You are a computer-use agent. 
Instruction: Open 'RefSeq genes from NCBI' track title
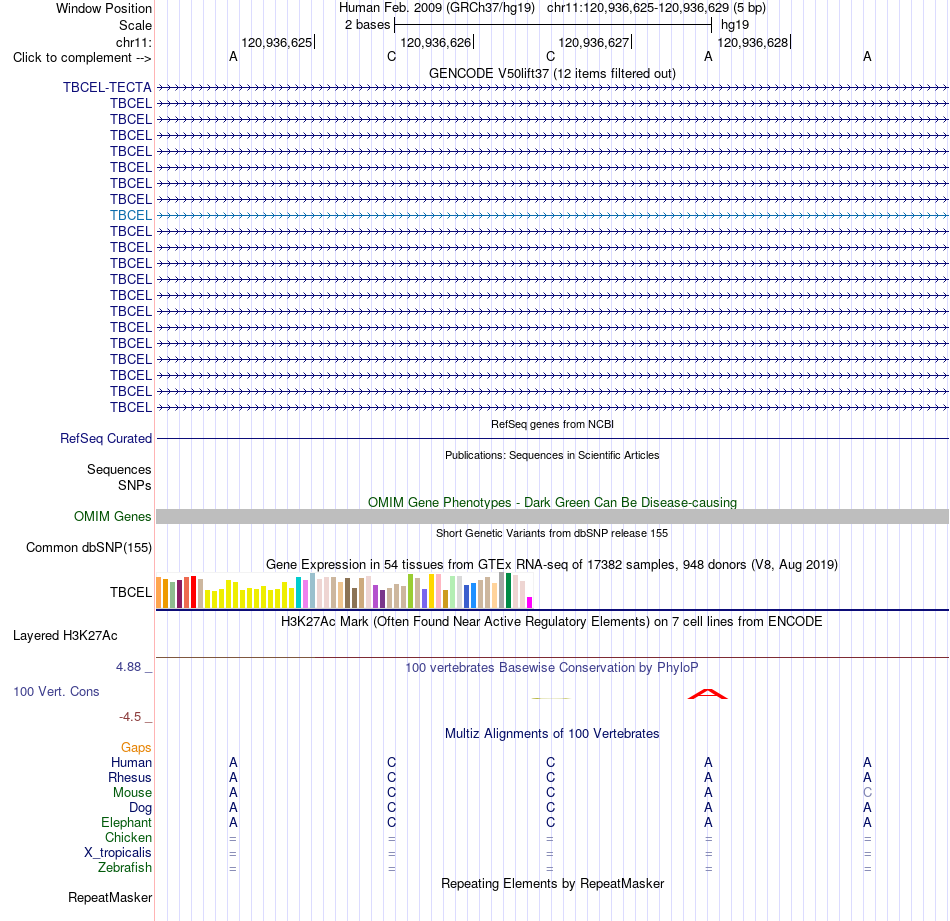(553, 424)
